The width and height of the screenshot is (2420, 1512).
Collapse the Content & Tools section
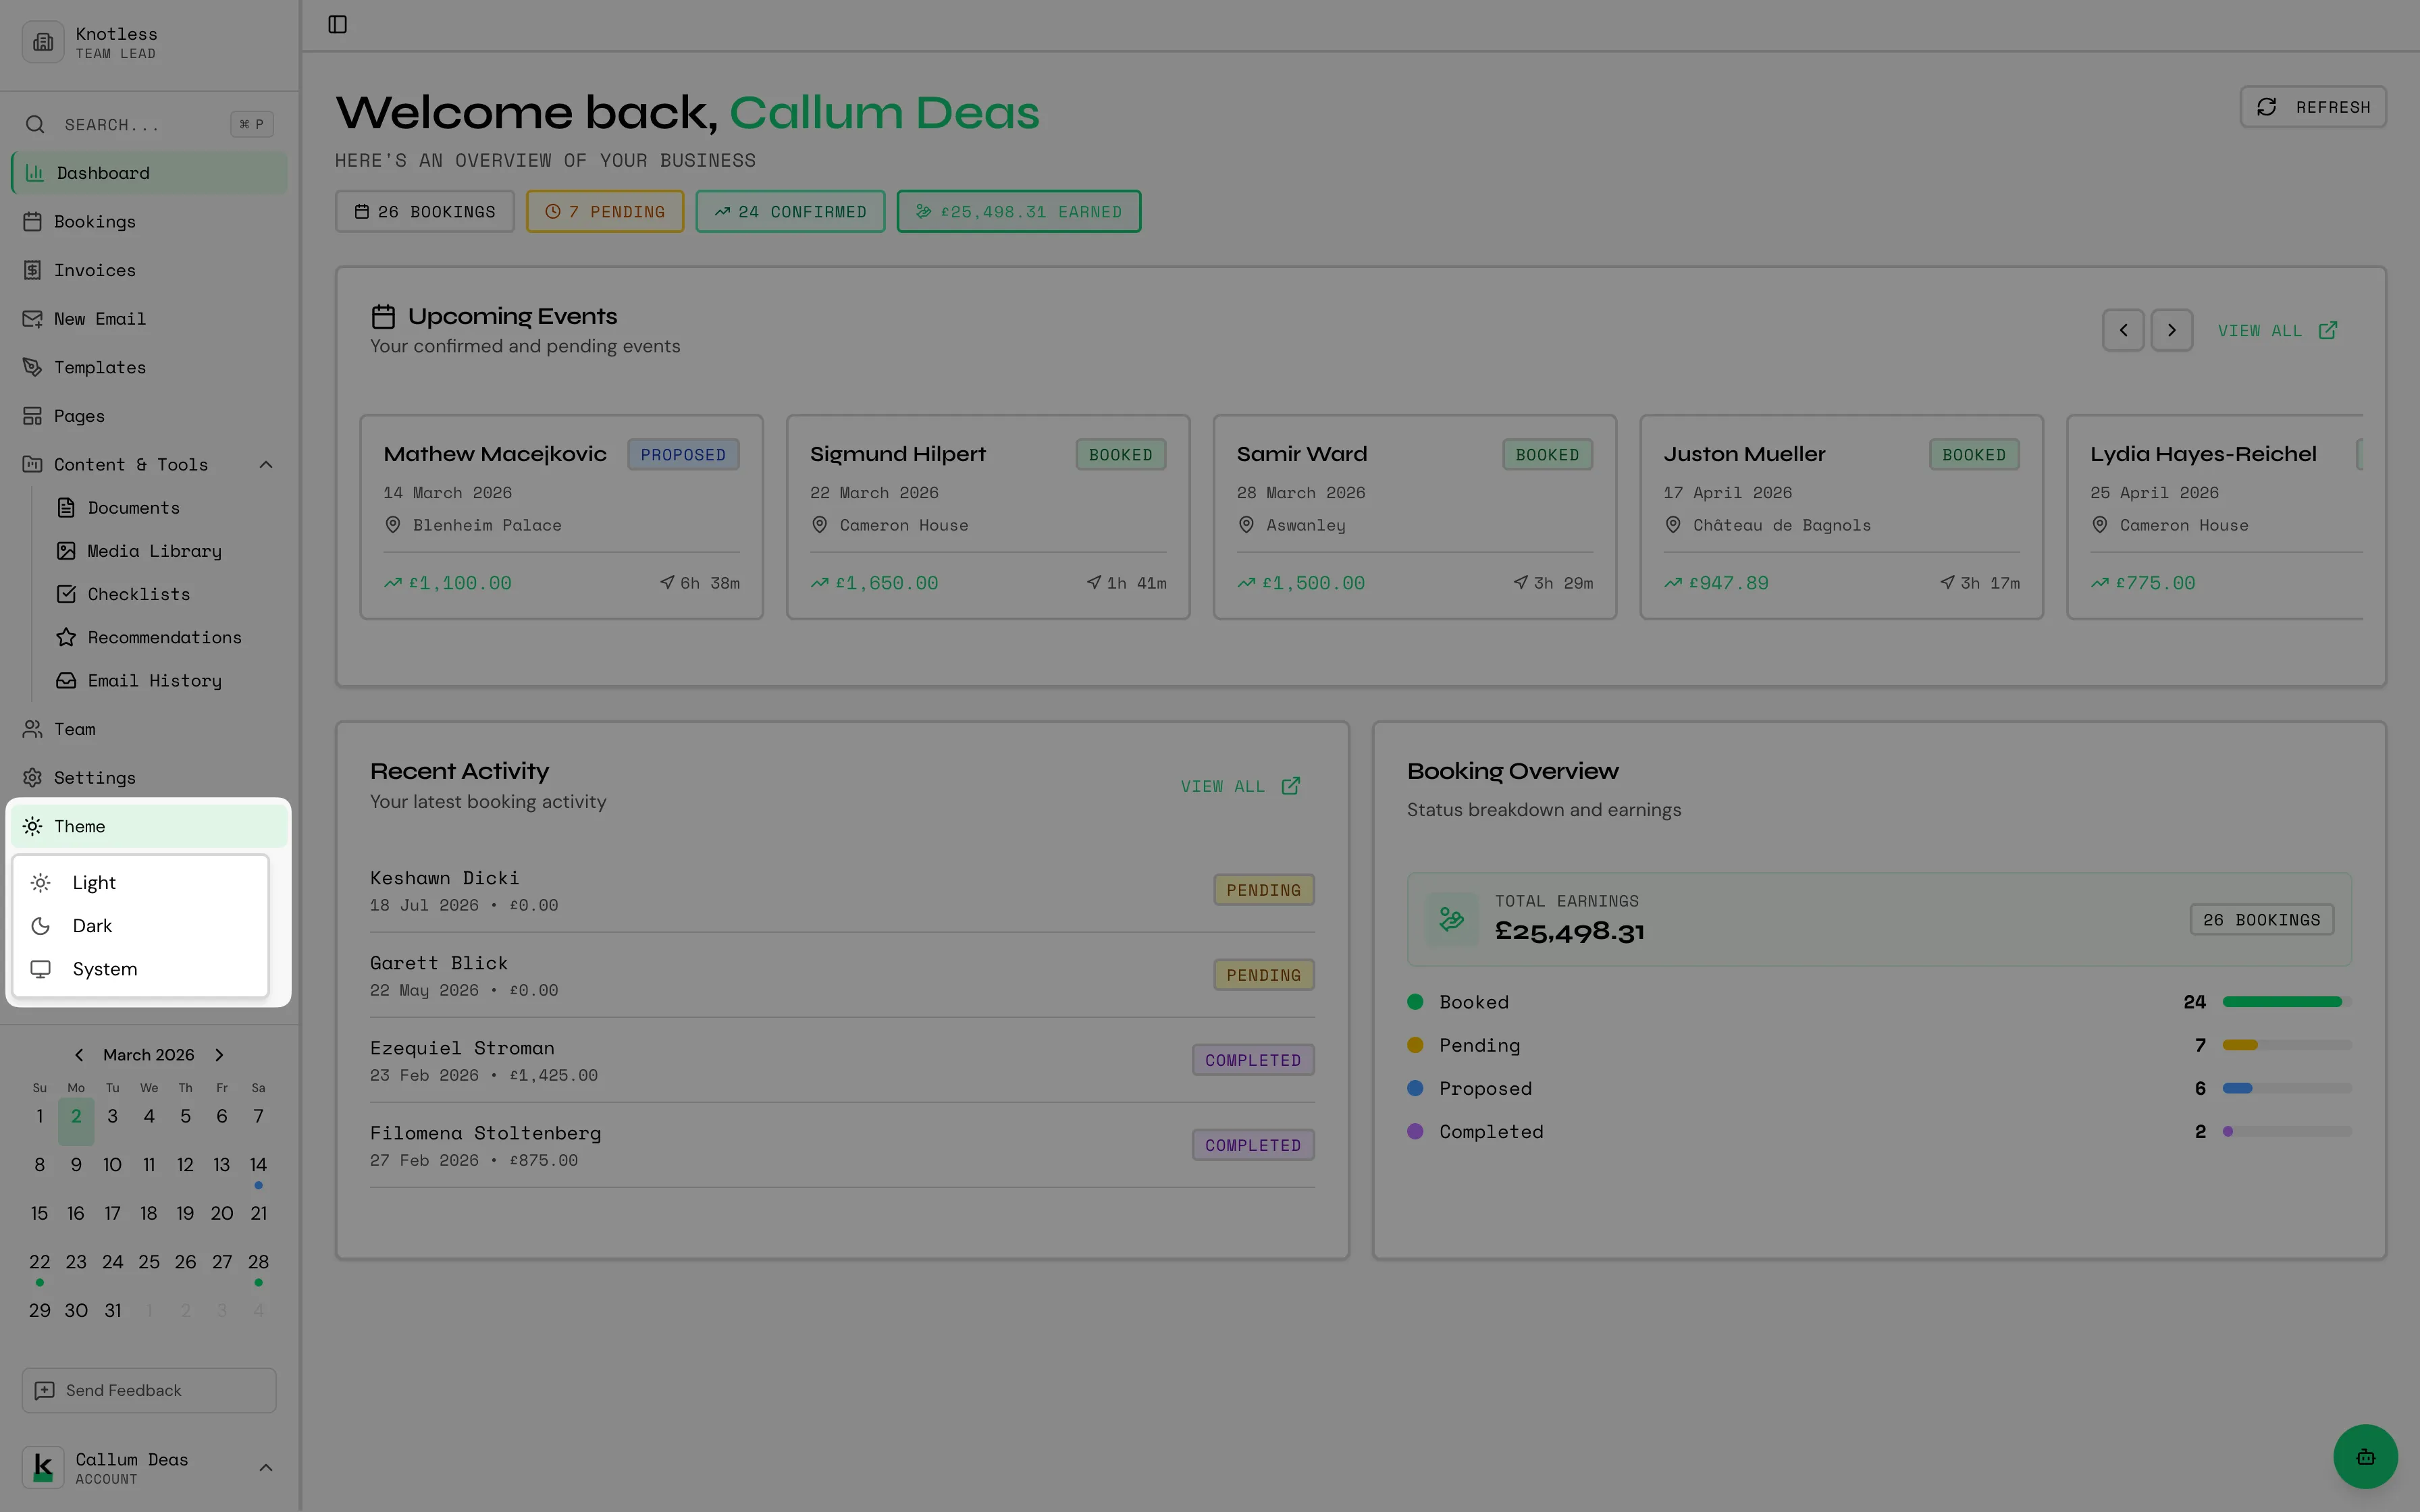pos(265,464)
